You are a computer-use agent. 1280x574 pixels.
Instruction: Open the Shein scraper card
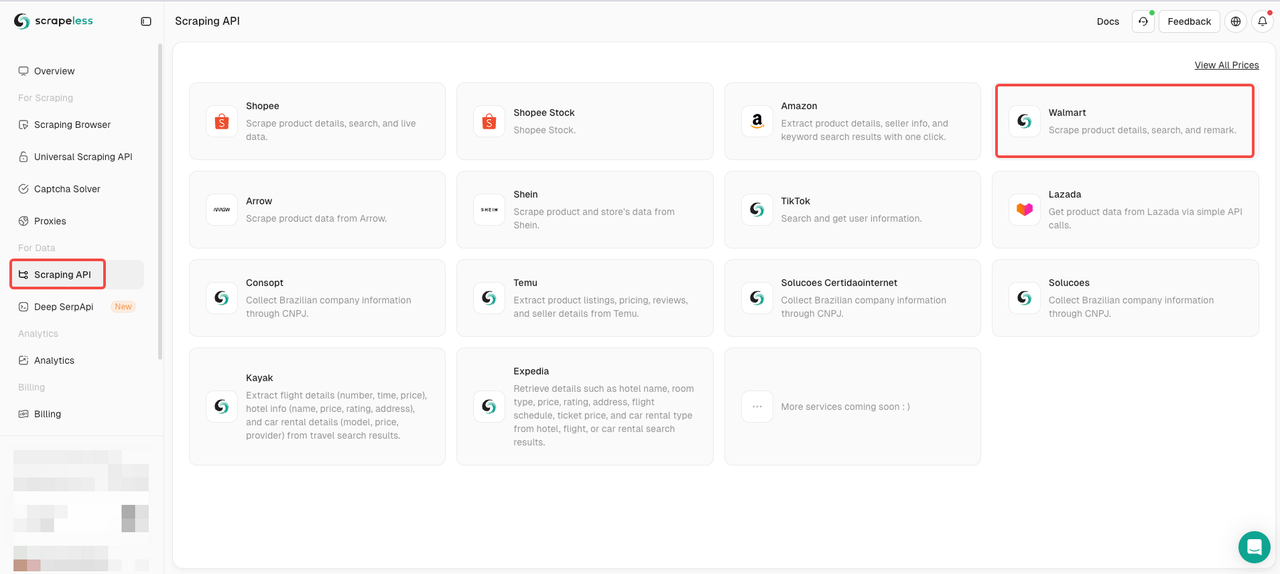(585, 210)
